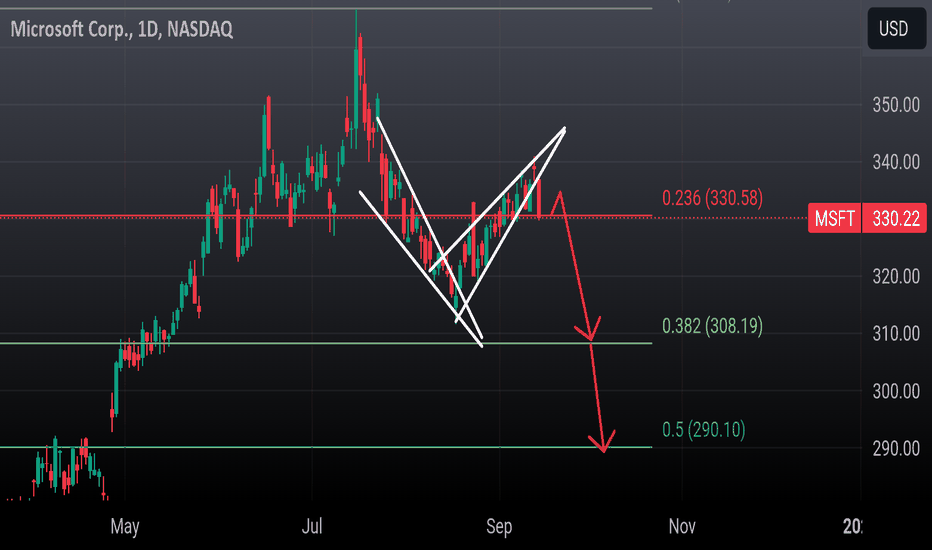This screenshot has width=932, height=550.
Task: Click the 330.22 current price value
Action: coord(896,218)
